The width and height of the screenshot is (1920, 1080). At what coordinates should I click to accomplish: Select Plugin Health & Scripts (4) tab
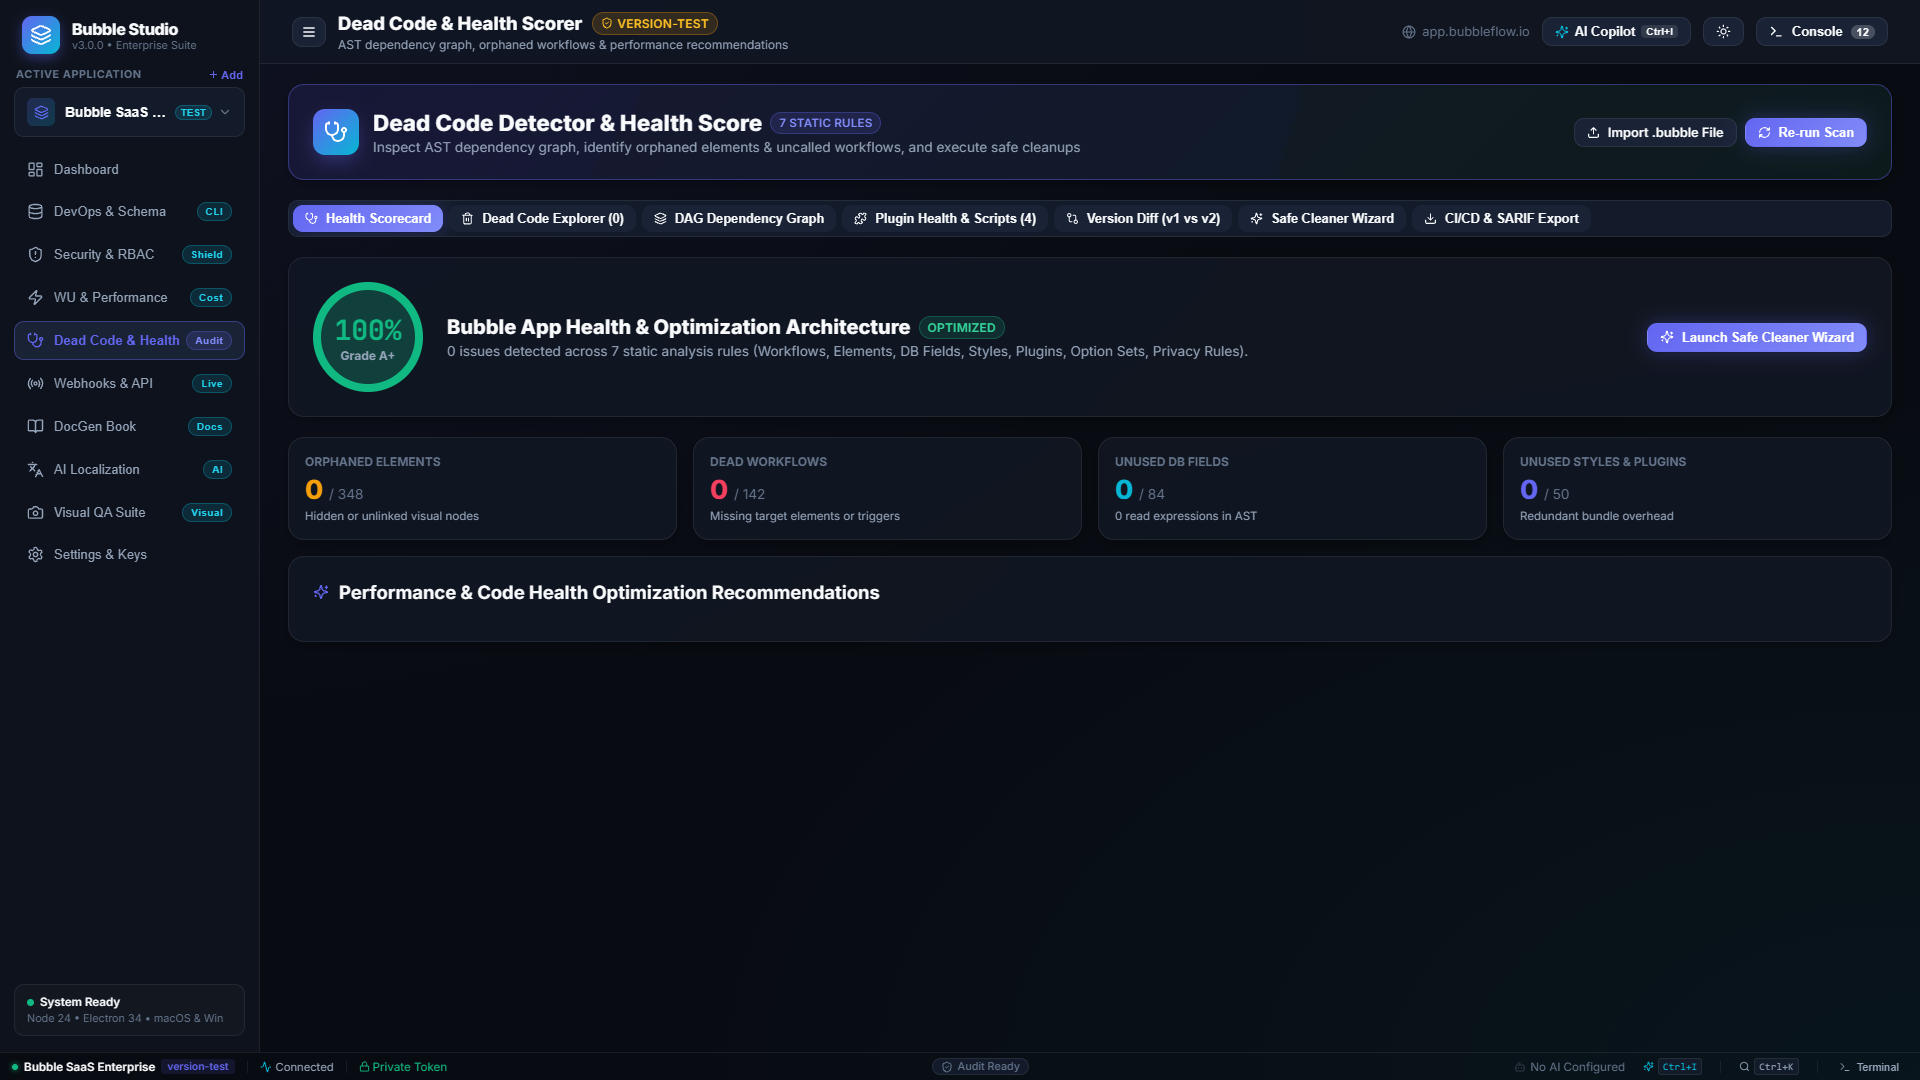[x=945, y=219]
